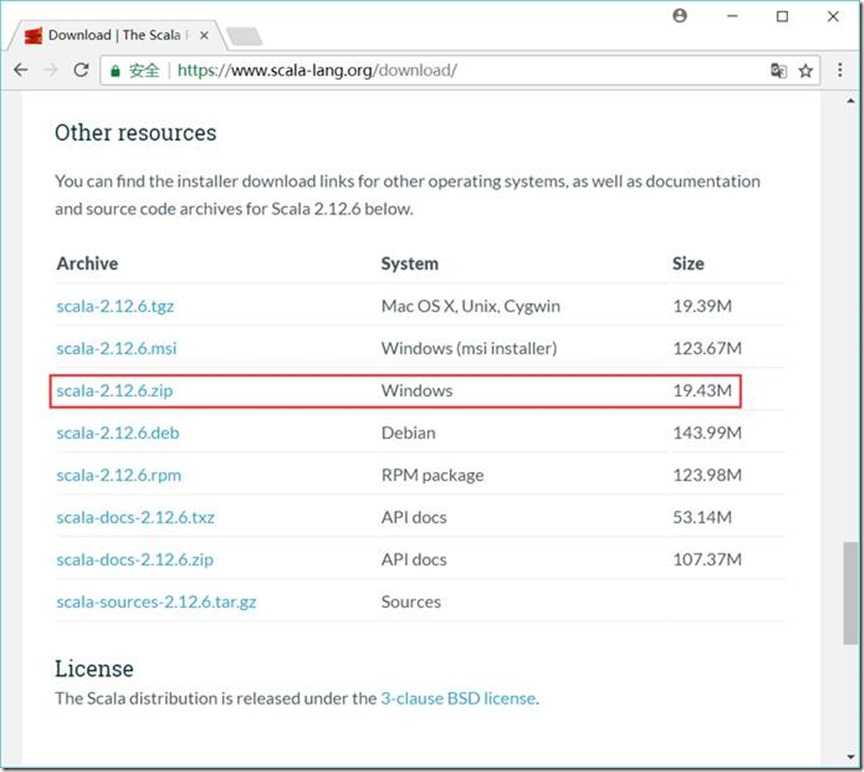Click the 'Windows (msi installer)' cell
The image size is (864, 772).
point(469,348)
